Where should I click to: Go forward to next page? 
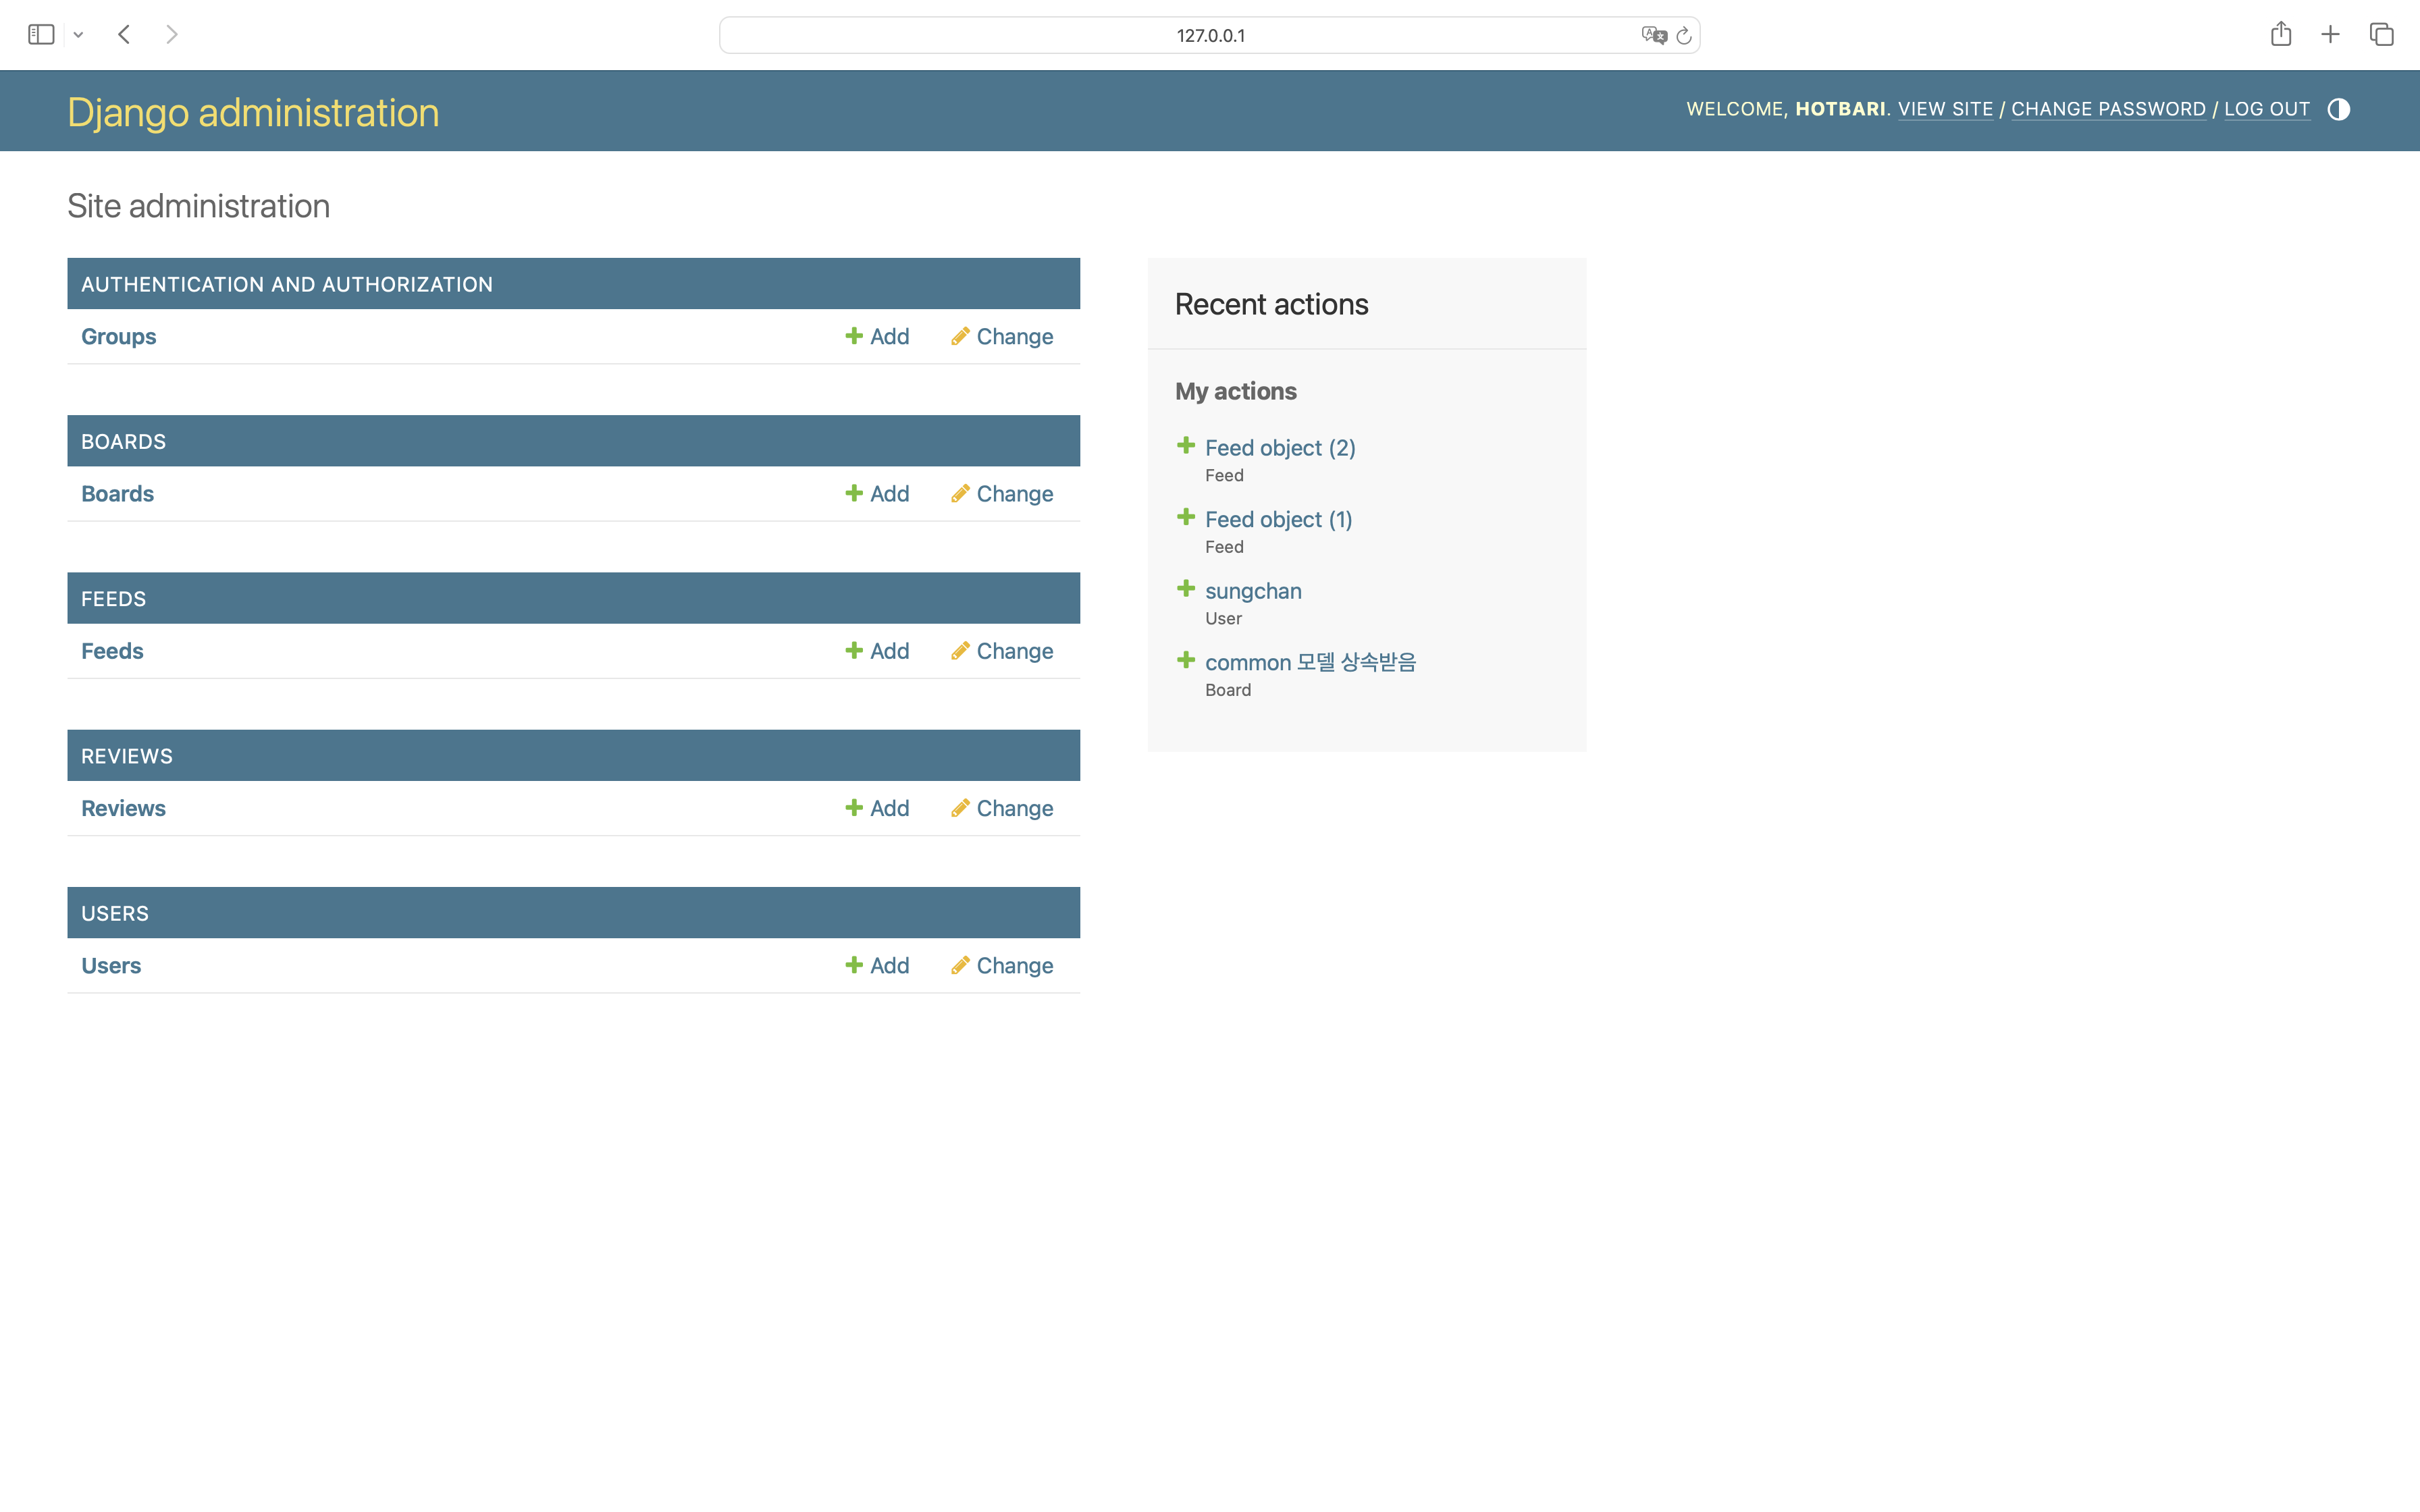tap(172, 35)
